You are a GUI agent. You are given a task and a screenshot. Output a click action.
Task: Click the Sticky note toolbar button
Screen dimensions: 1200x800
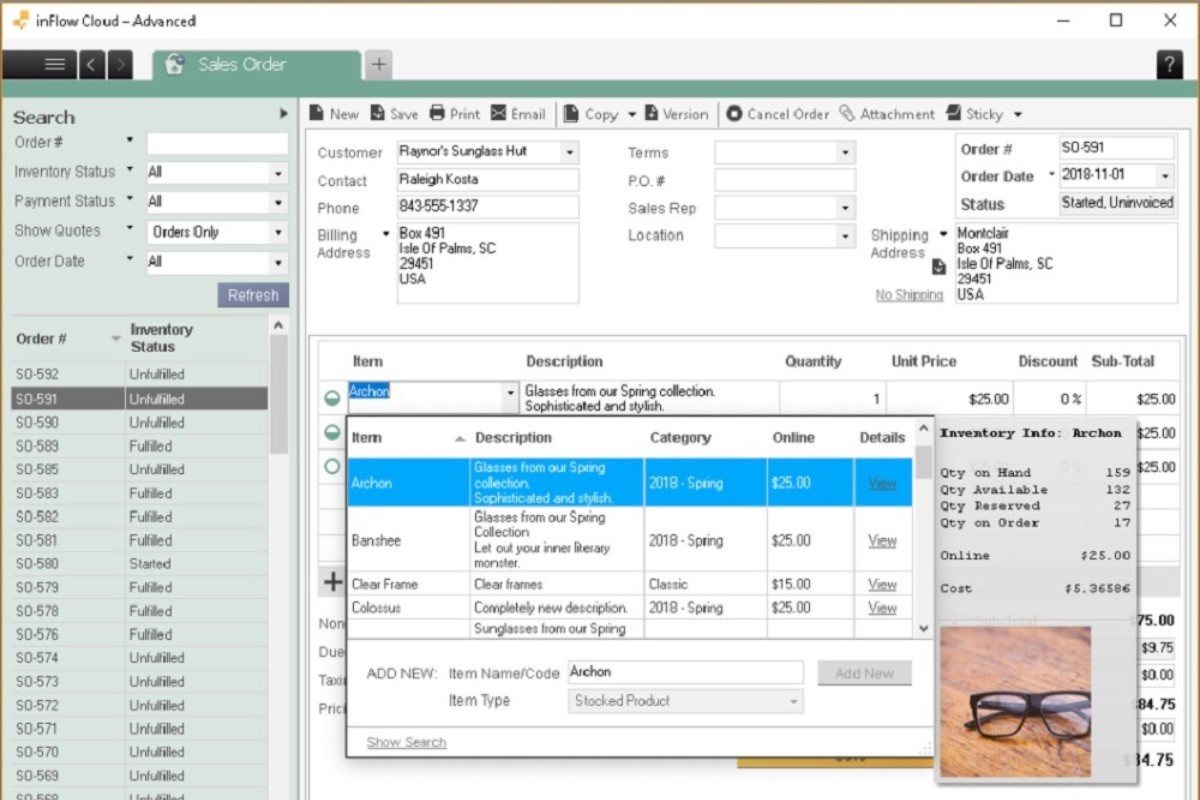tap(974, 114)
